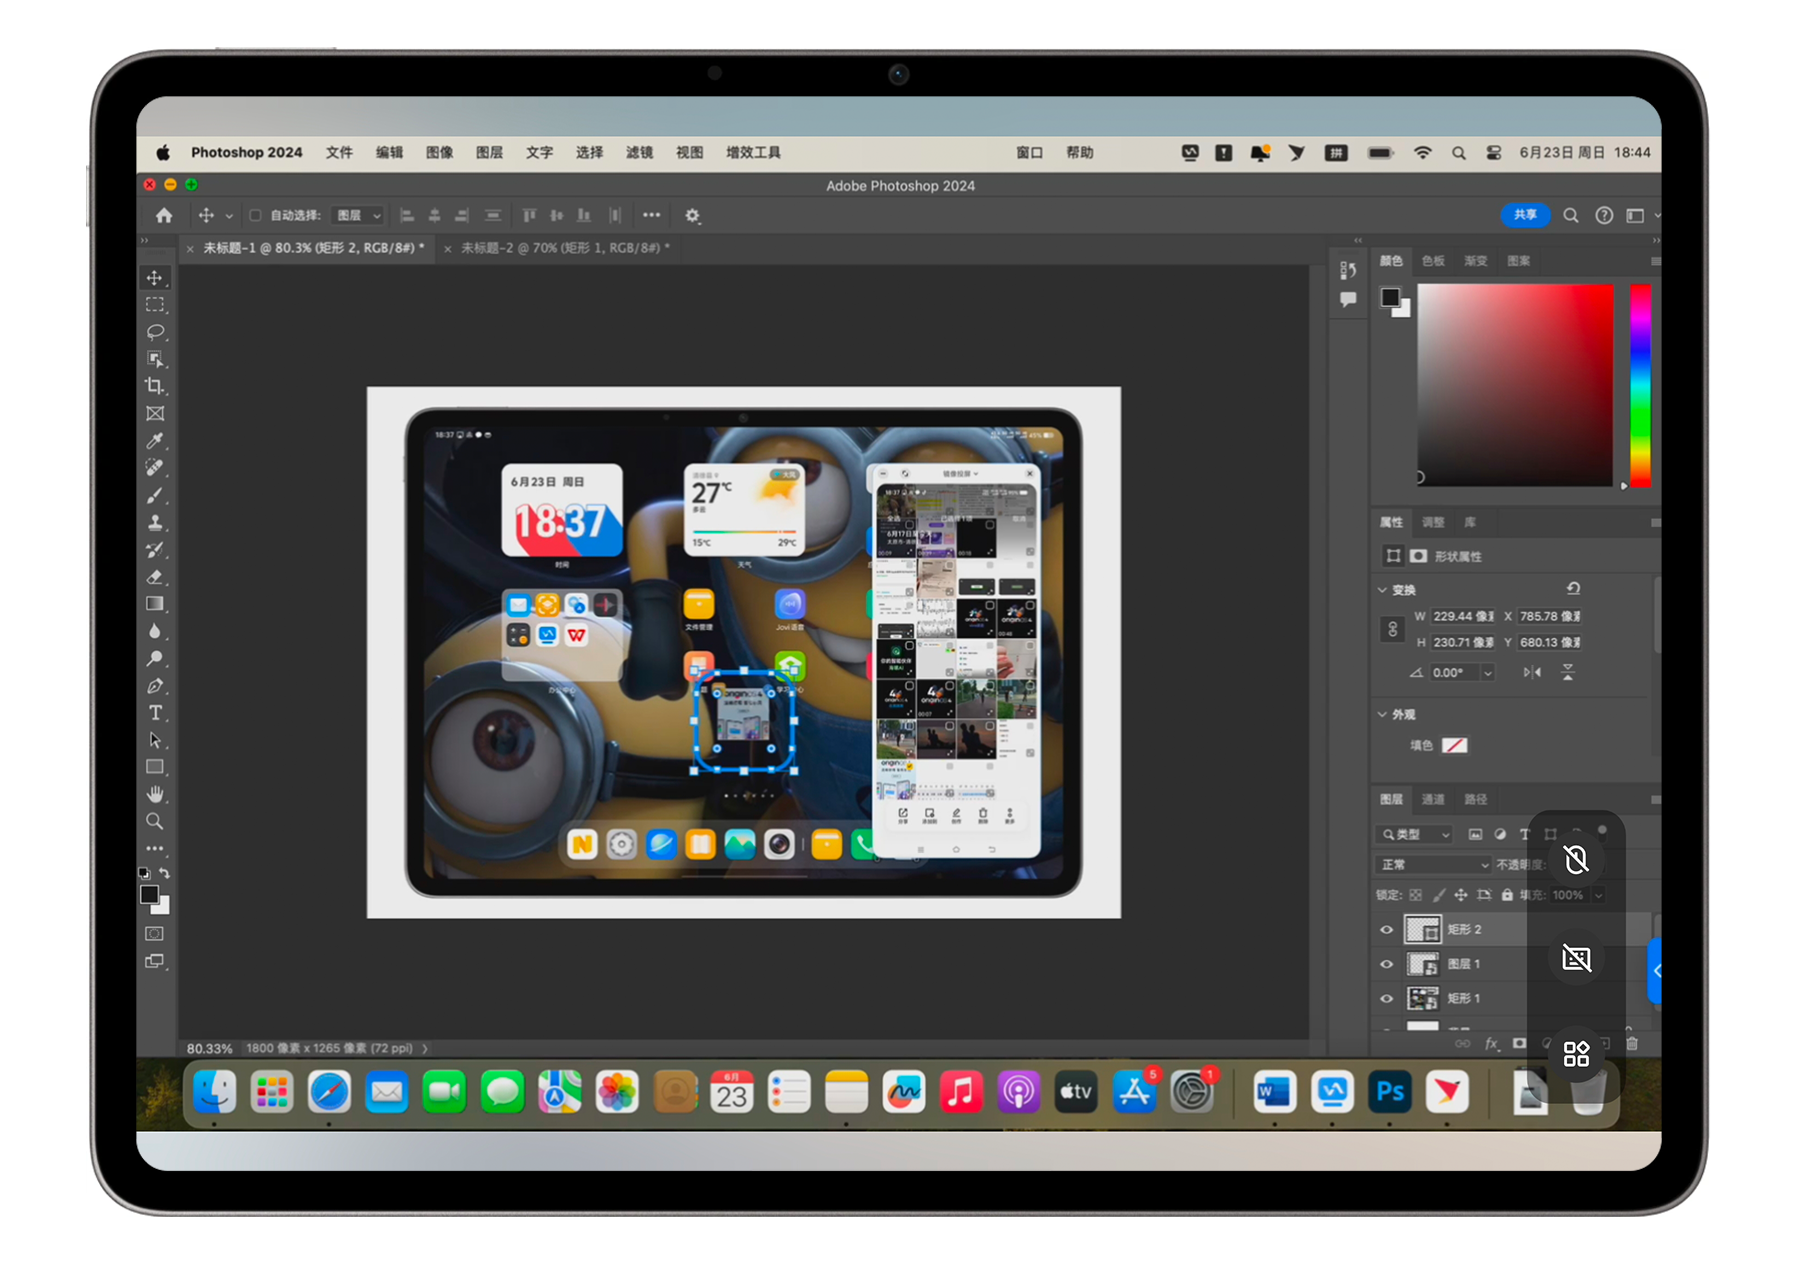Toggle lock all padlock icon
Screen dimensions: 1800x1265
[1507, 895]
